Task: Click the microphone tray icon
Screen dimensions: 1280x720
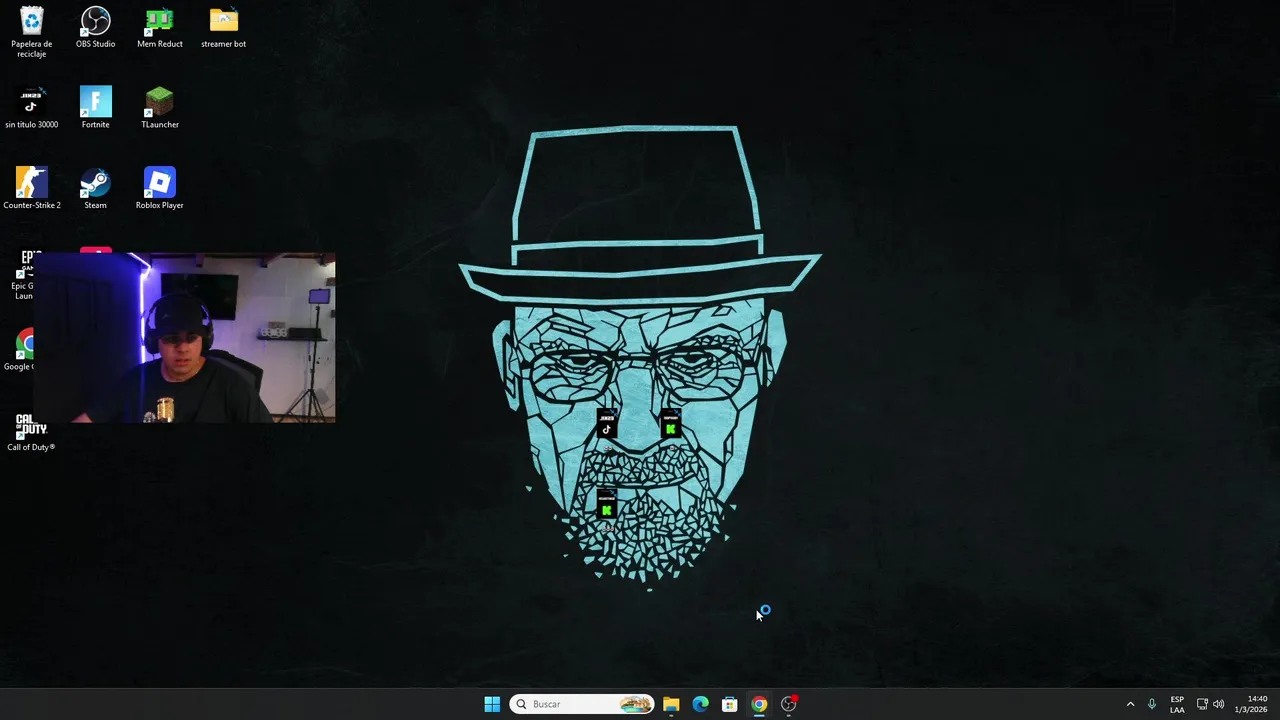Action: point(1152,704)
